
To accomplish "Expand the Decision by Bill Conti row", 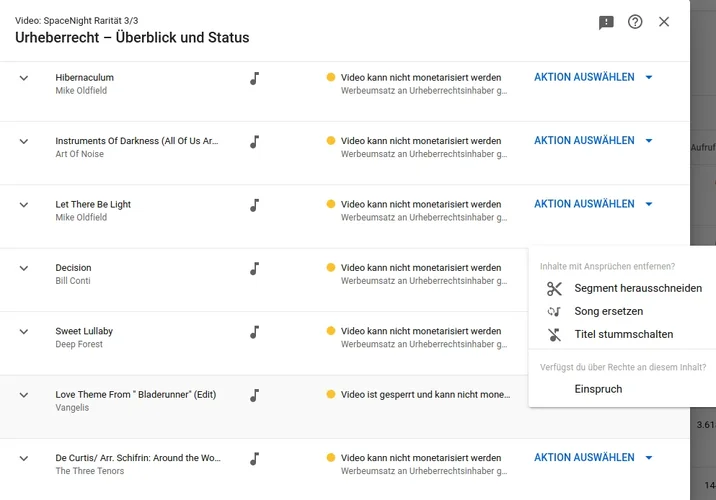I will click(24, 268).
